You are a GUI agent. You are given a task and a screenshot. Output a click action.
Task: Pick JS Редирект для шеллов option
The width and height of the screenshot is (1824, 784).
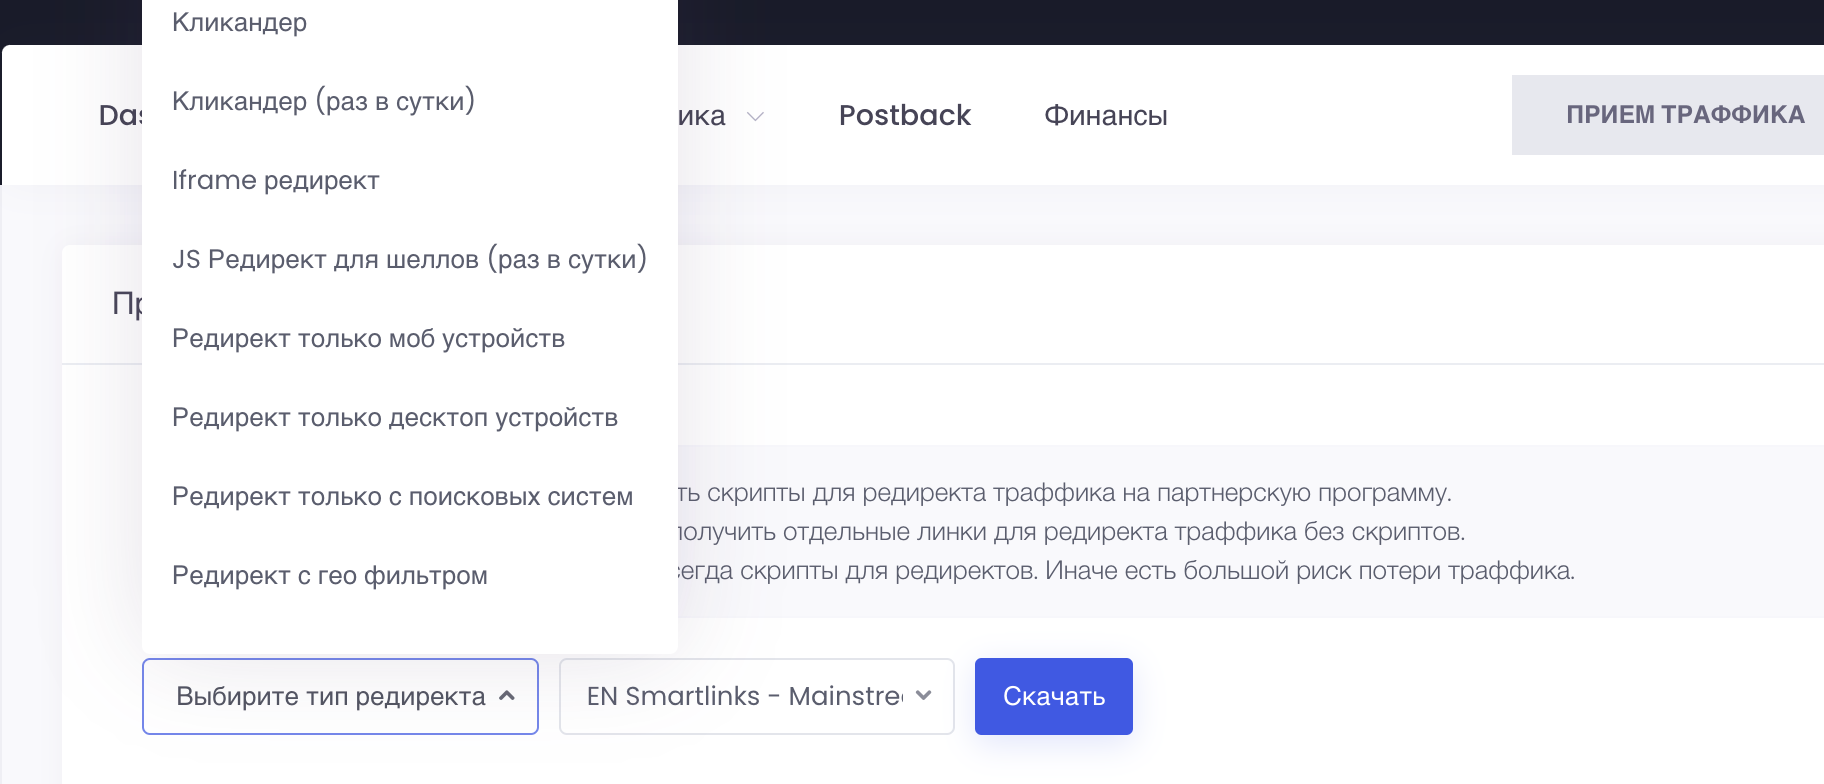click(x=409, y=259)
